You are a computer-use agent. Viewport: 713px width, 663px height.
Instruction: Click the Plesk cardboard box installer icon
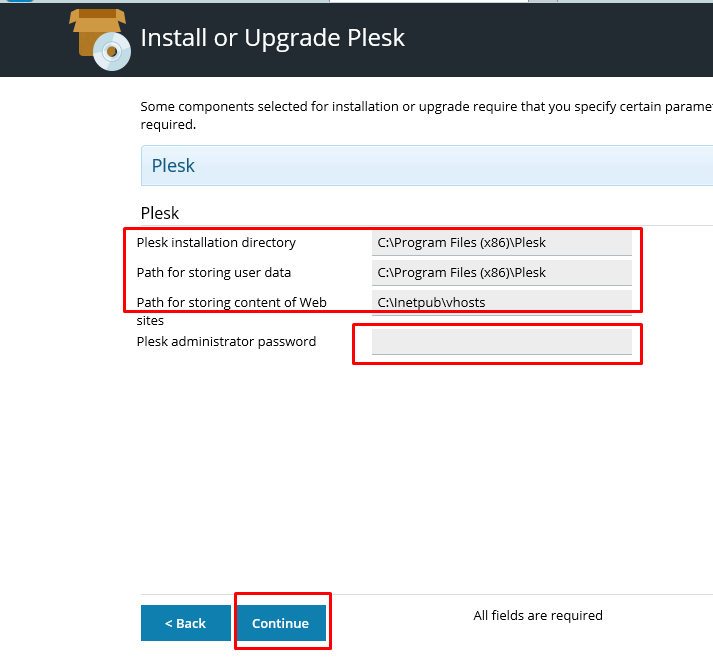pyautogui.click(x=97, y=28)
